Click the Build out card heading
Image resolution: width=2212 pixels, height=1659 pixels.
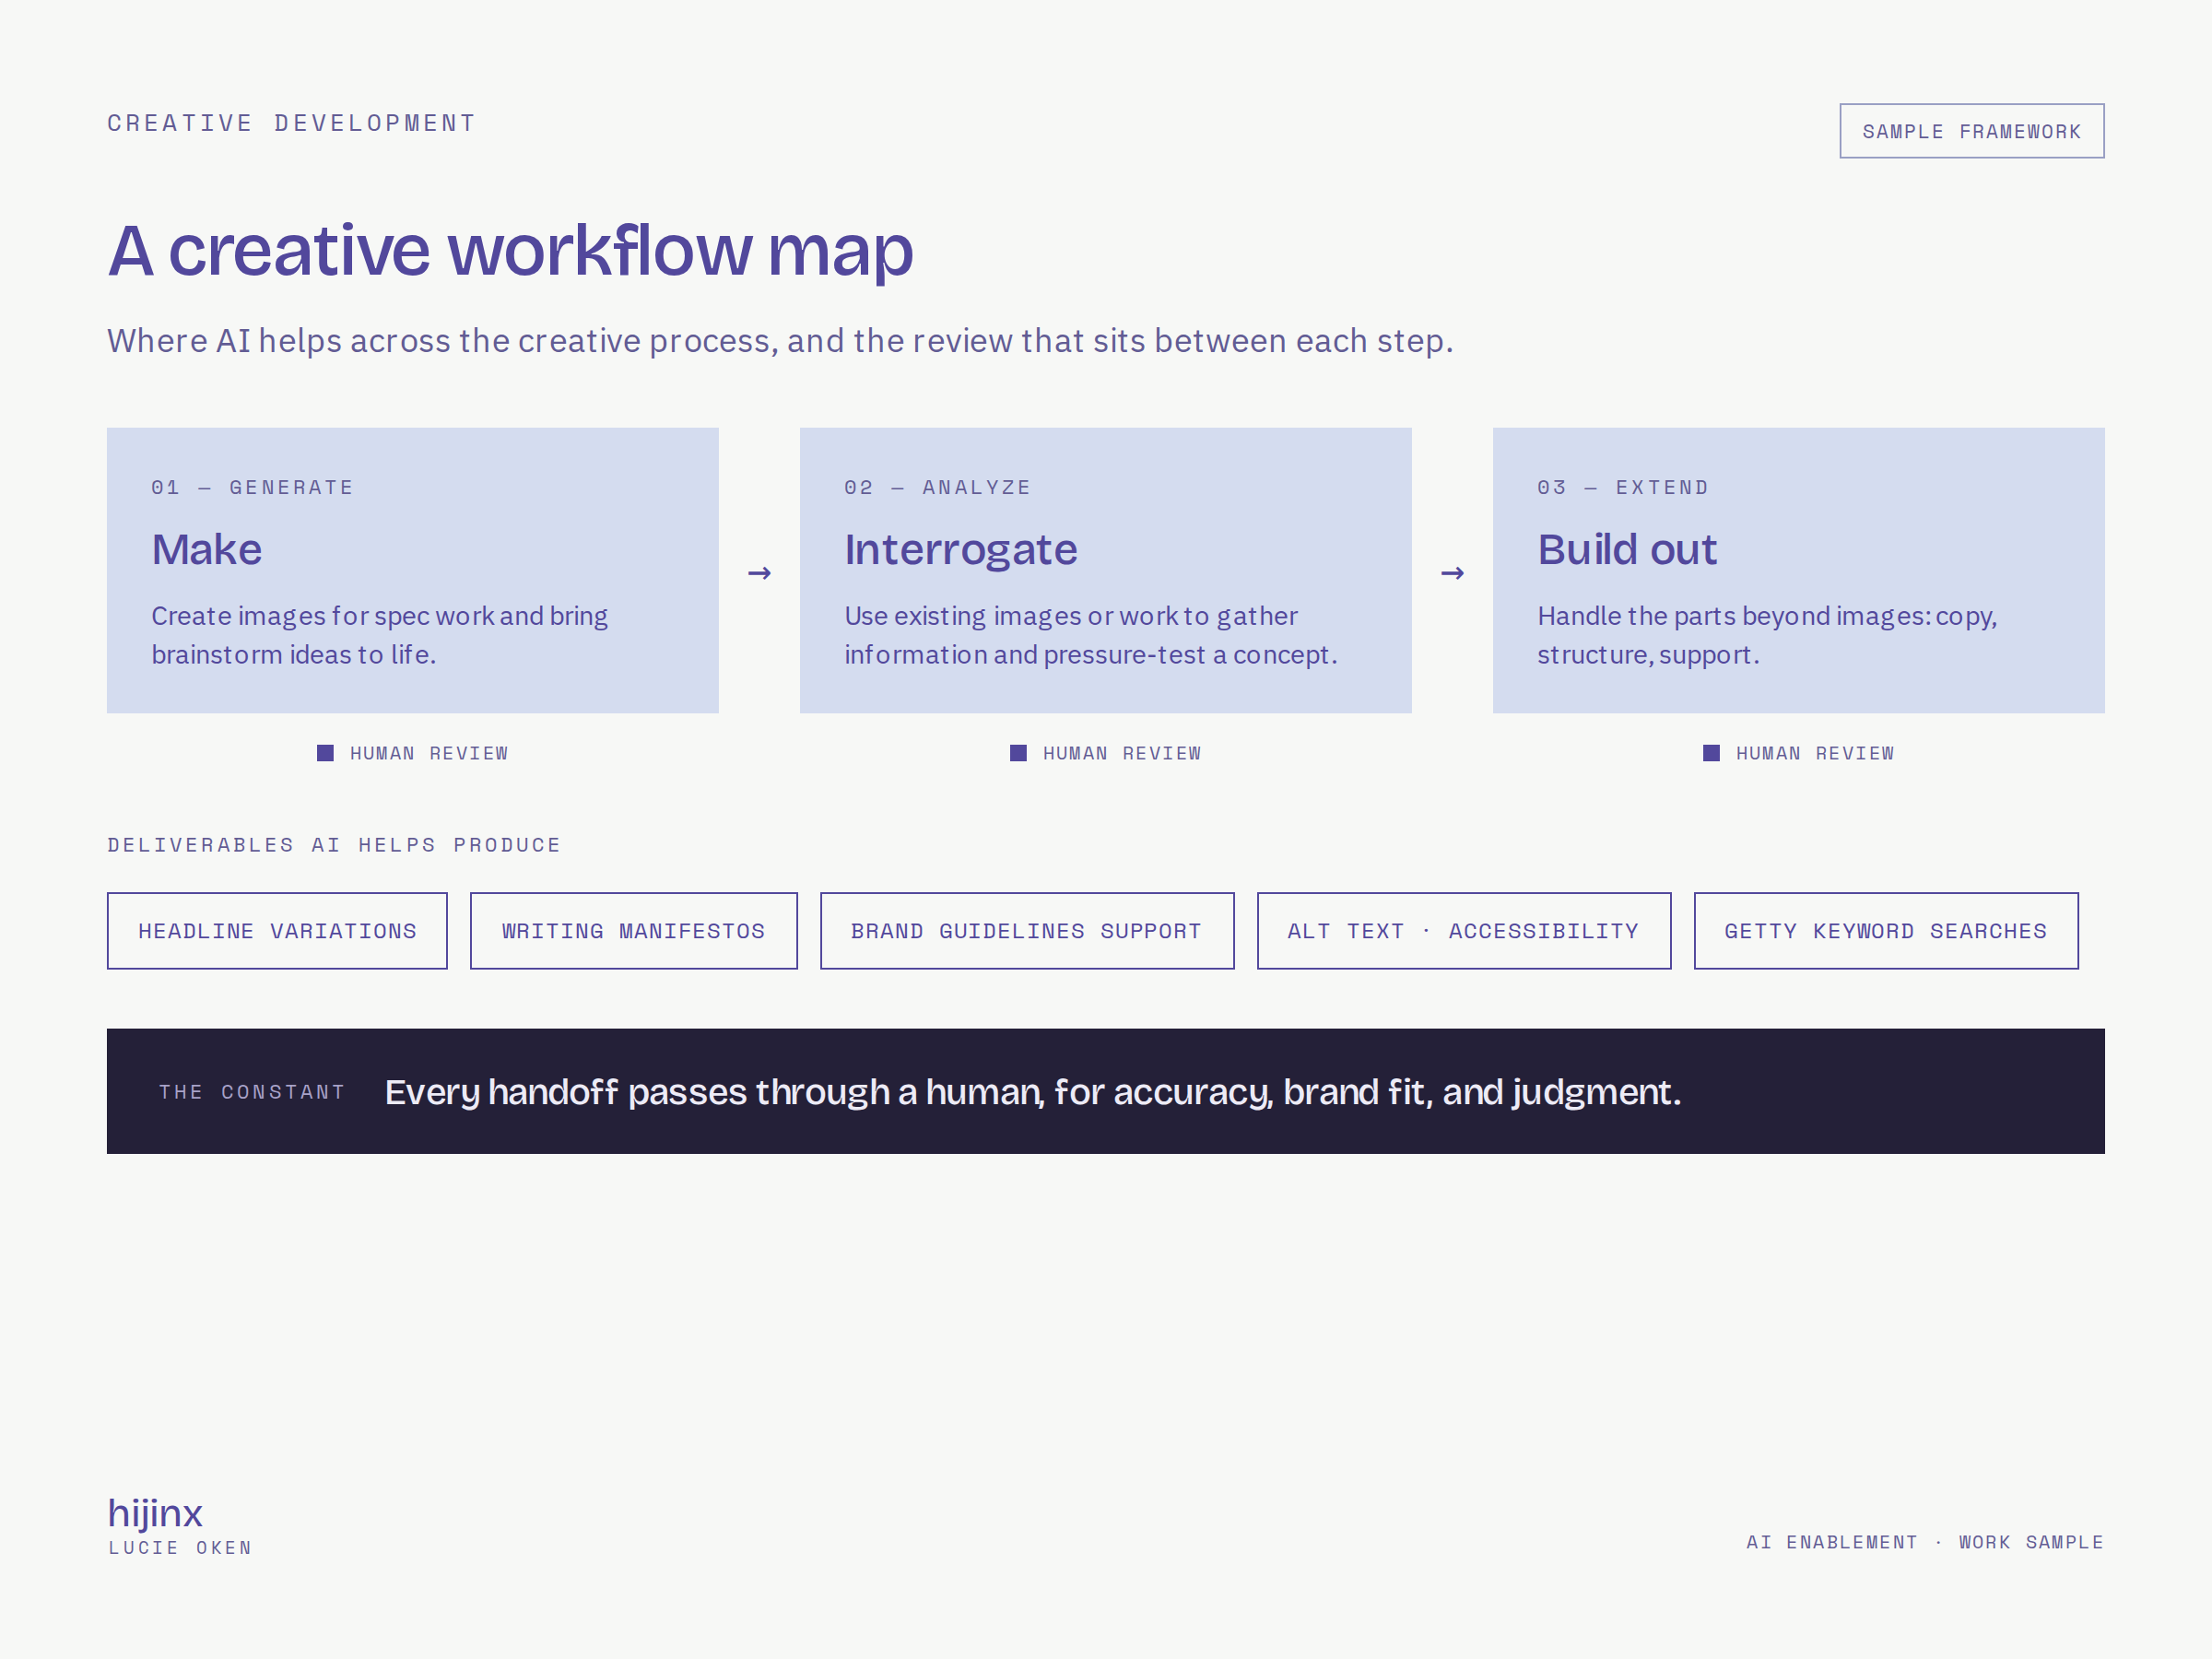point(1627,549)
